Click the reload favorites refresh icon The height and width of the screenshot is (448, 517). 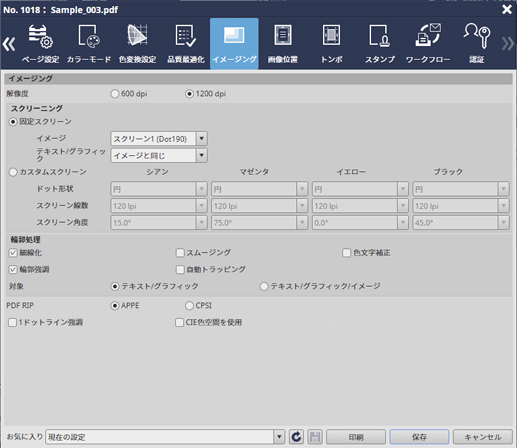[x=296, y=437]
